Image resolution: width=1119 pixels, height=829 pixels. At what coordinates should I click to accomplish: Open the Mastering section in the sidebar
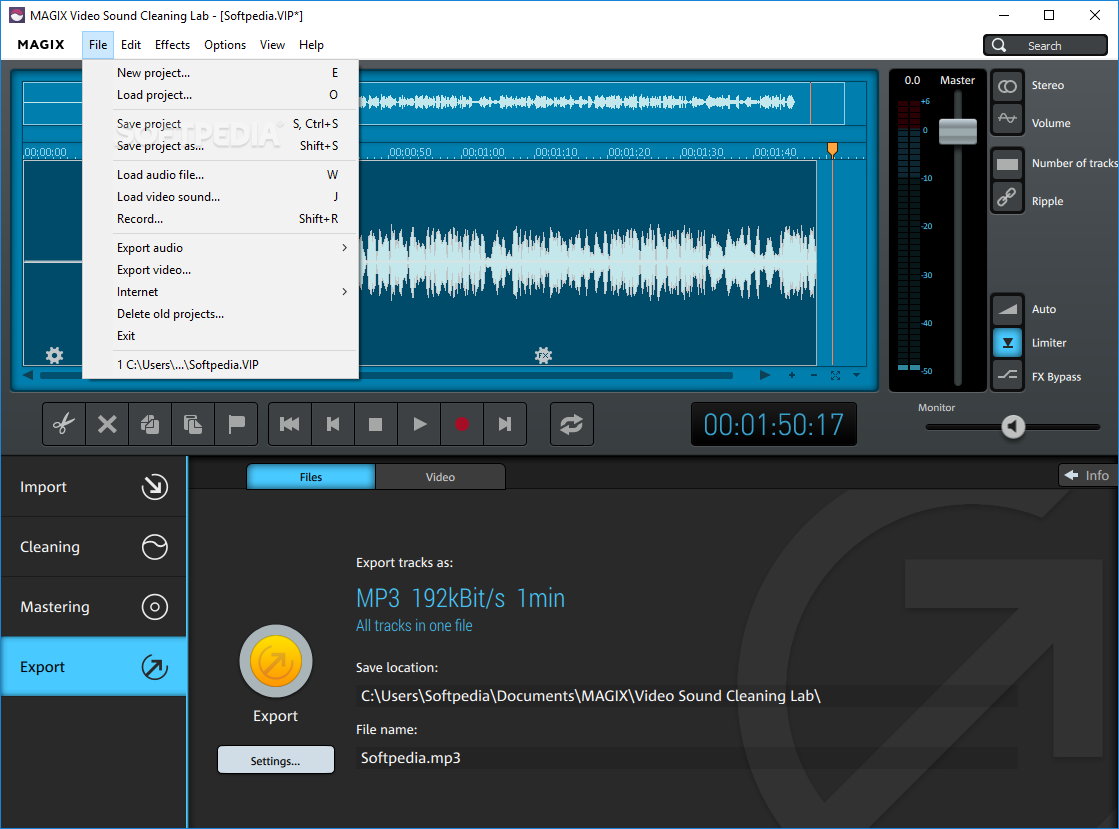[93, 607]
